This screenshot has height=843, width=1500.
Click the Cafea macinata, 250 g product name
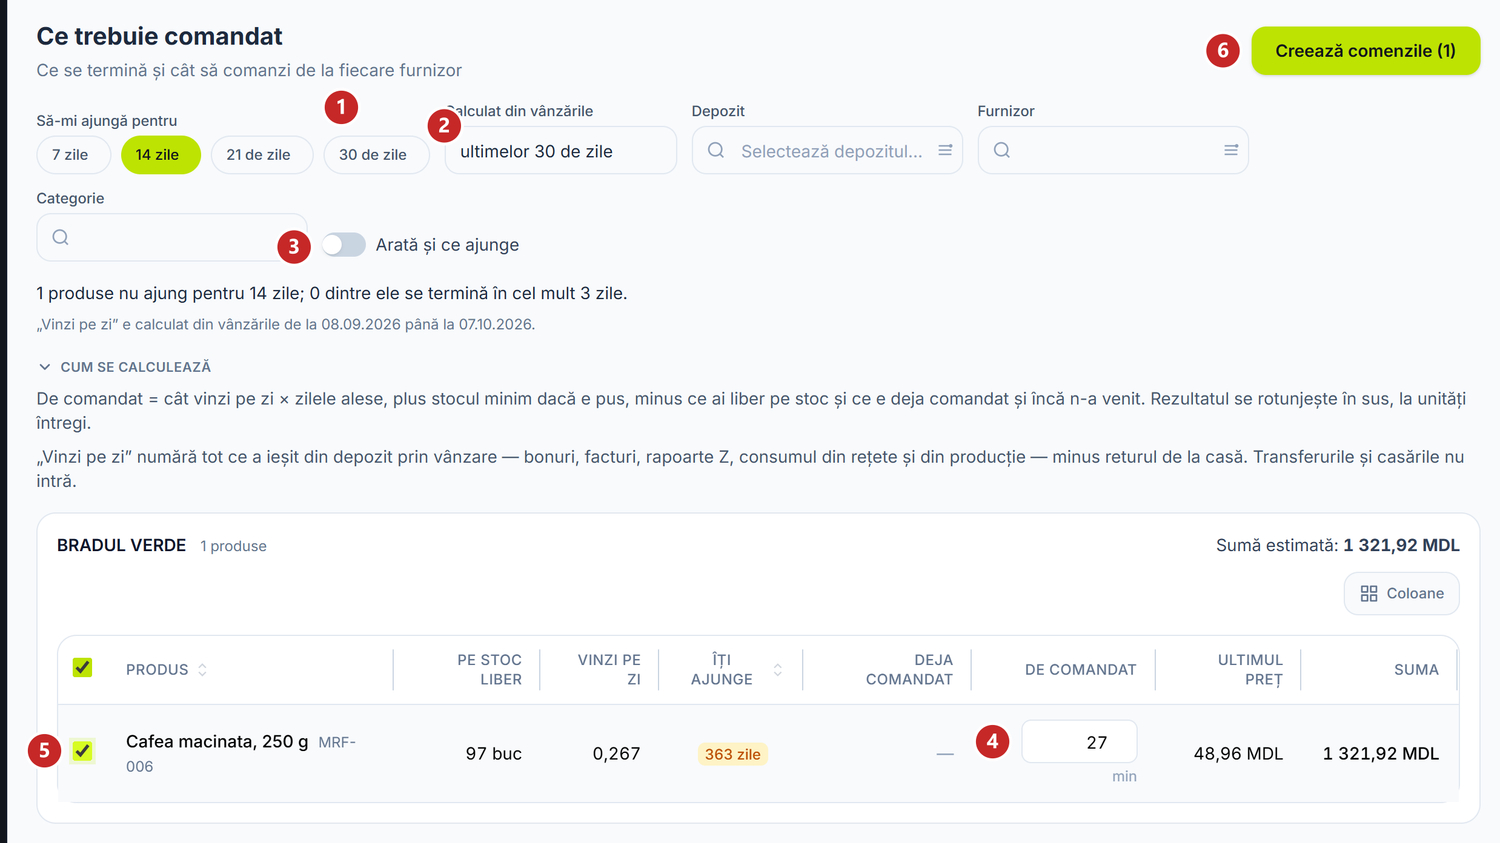click(217, 742)
